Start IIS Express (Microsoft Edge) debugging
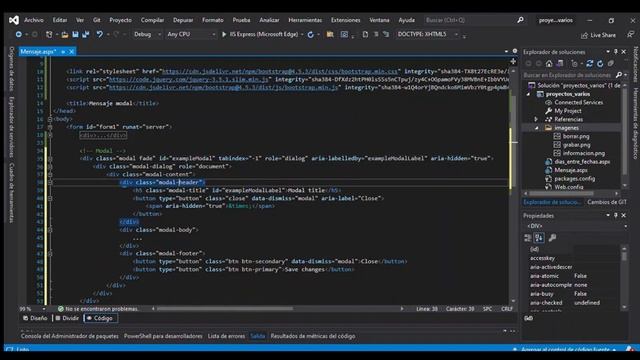This screenshot has width=640, height=360. pos(260,35)
